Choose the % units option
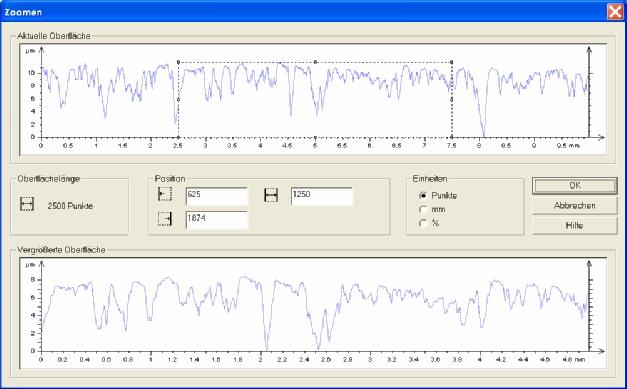This screenshot has height=389, width=627. (423, 223)
